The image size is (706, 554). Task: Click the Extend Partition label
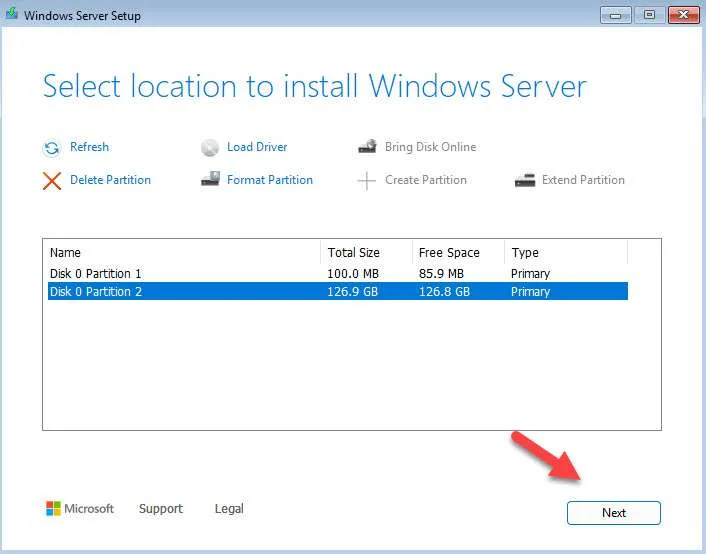click(x=583, y=180)
